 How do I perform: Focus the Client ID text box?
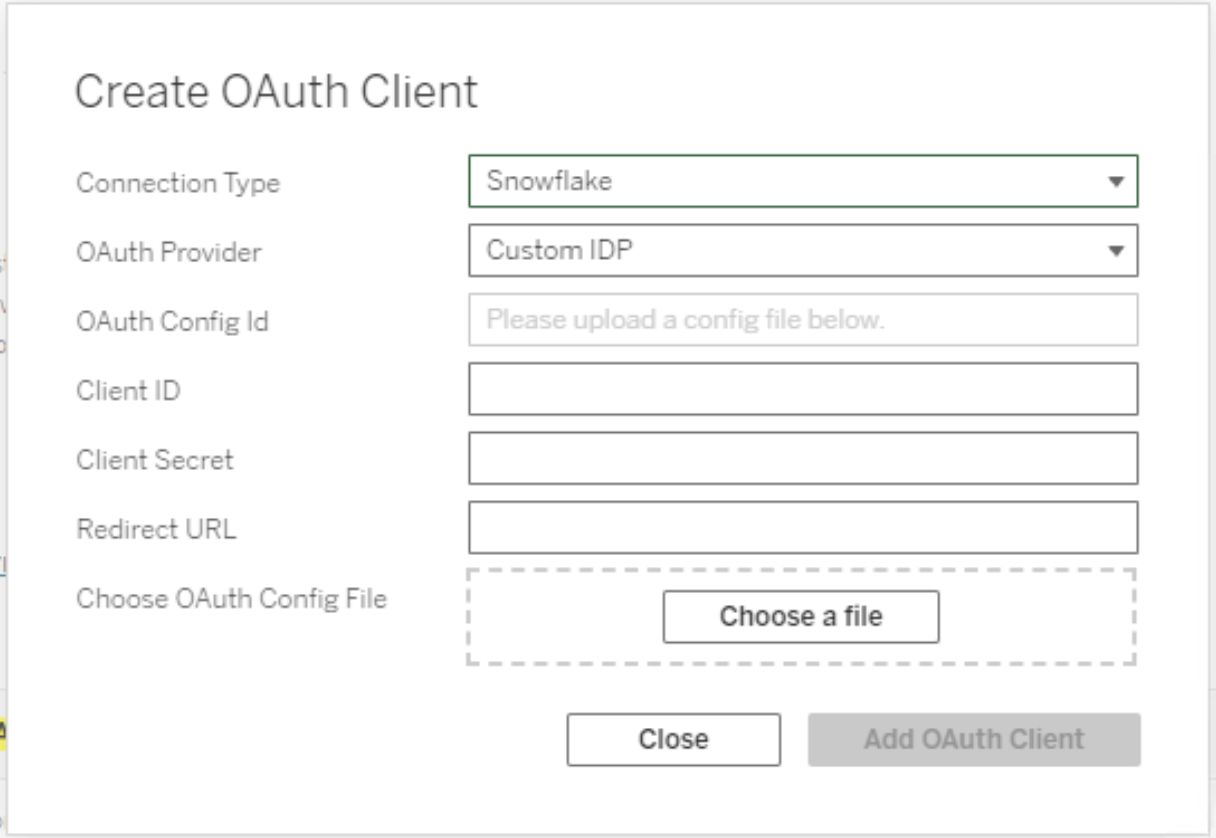pyautogui.click(x=802, y=389)
